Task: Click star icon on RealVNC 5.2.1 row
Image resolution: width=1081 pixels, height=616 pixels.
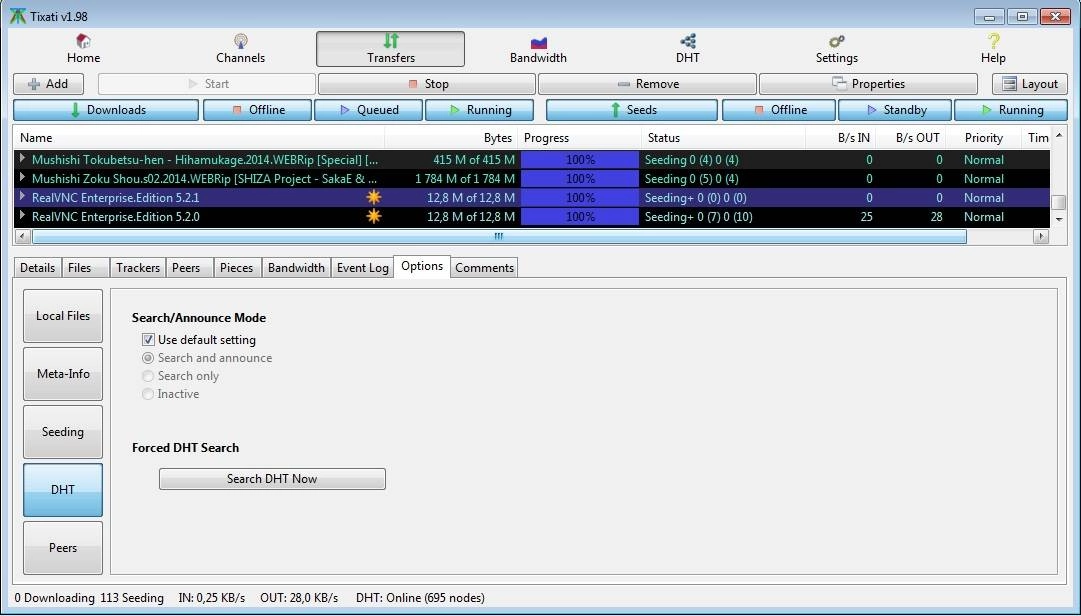Action: pos(374,198)
